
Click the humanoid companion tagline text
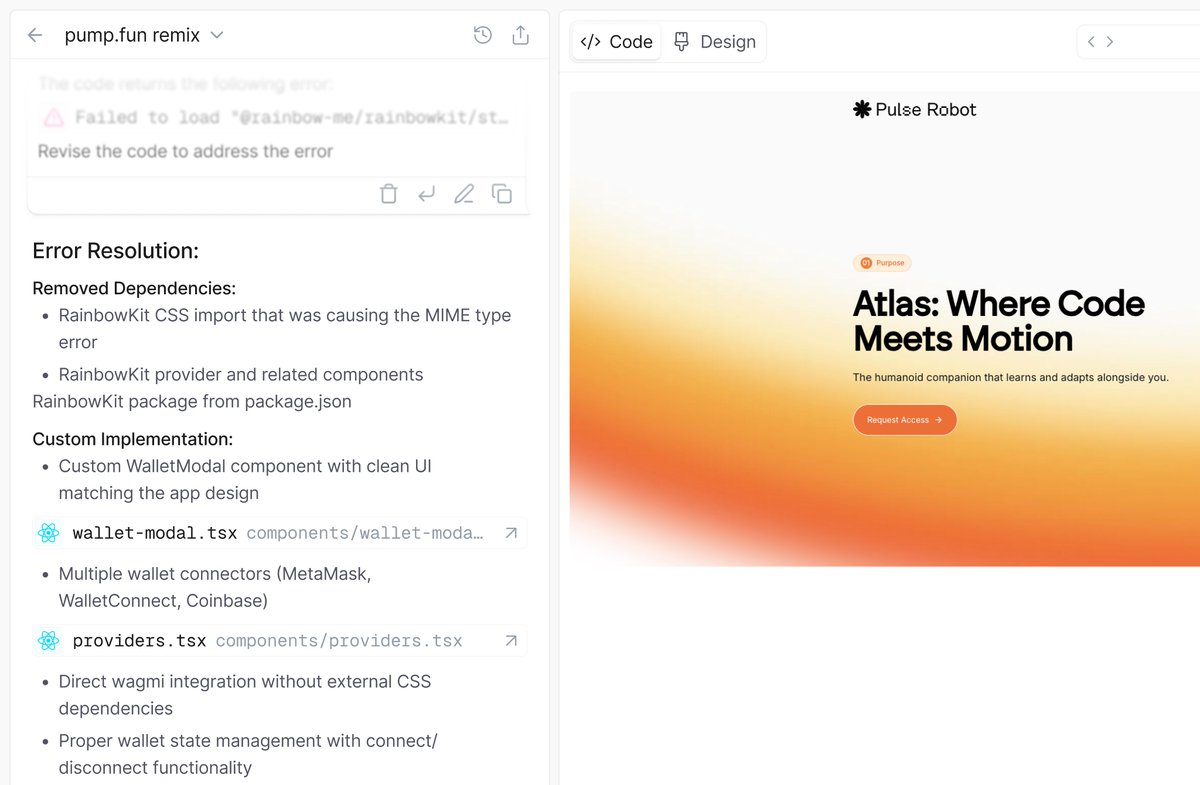1011,378
